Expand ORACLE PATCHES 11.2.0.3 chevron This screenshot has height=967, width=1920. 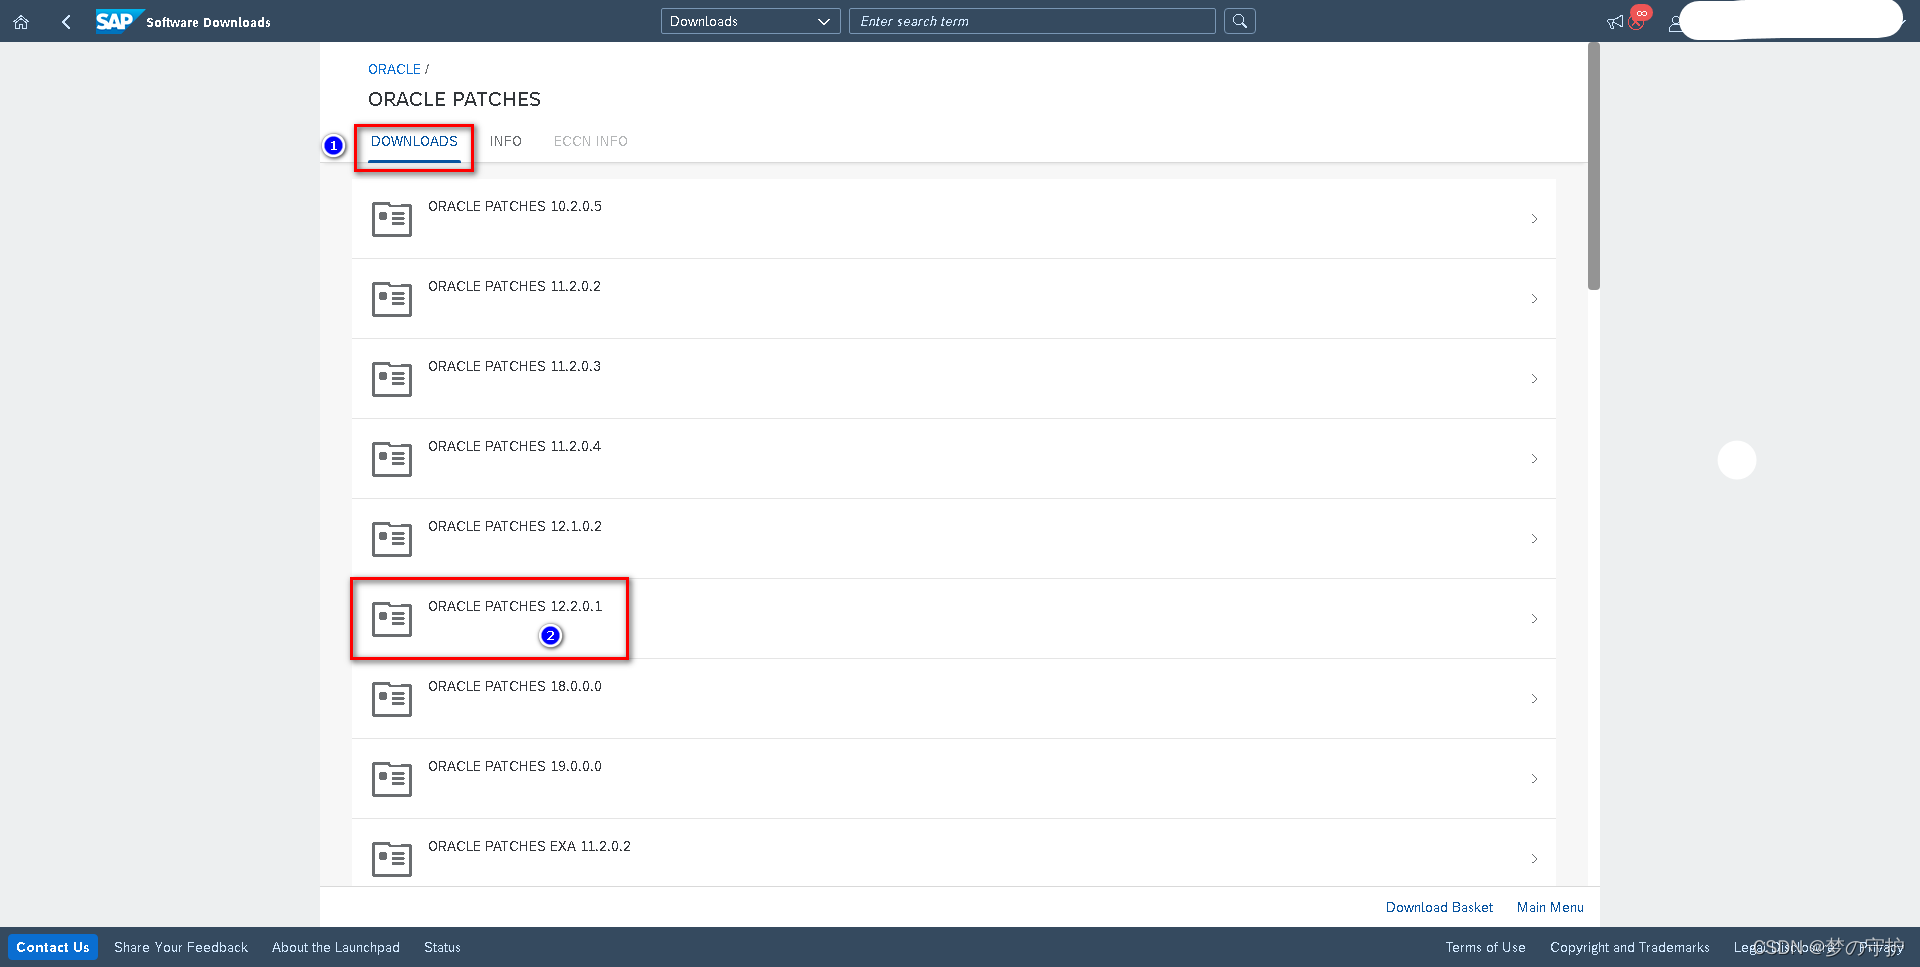point(1534,379)
